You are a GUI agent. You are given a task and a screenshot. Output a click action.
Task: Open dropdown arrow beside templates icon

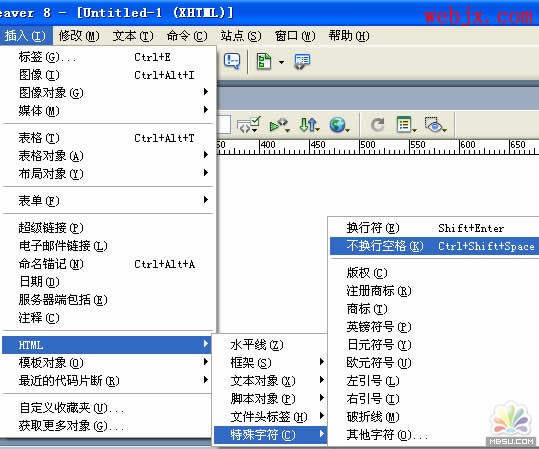[281, 62]
